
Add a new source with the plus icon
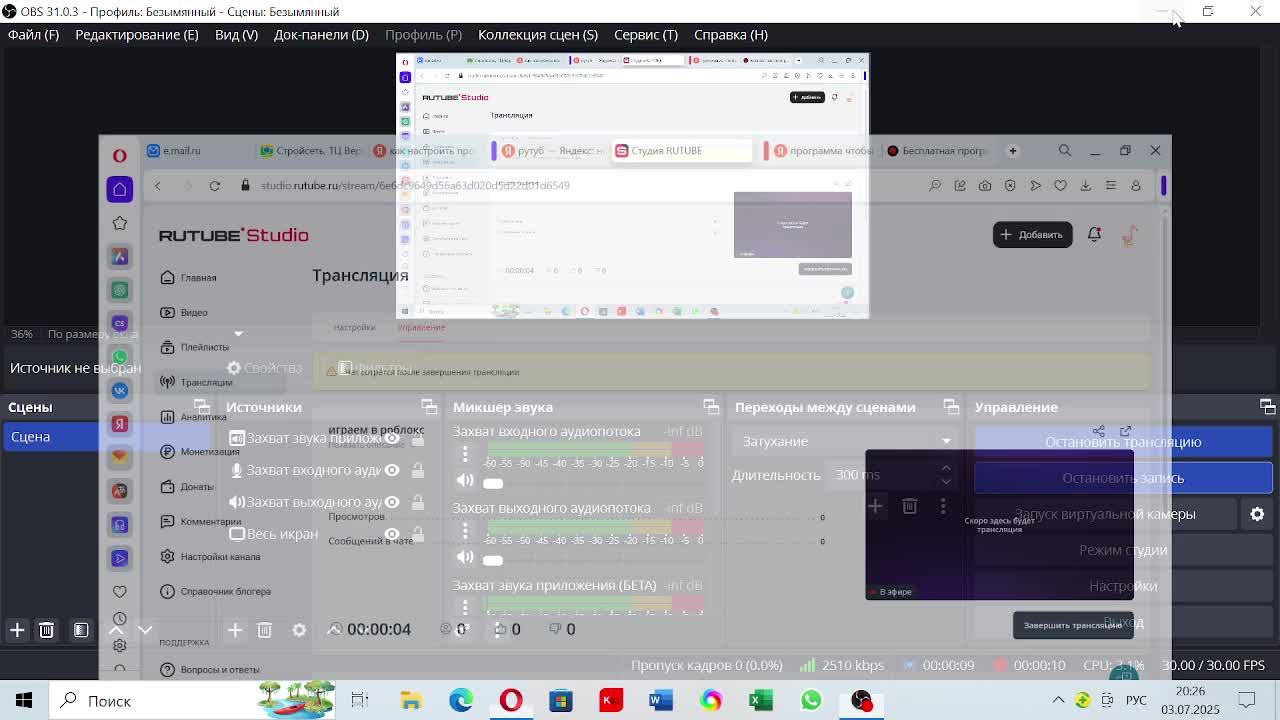235,630
